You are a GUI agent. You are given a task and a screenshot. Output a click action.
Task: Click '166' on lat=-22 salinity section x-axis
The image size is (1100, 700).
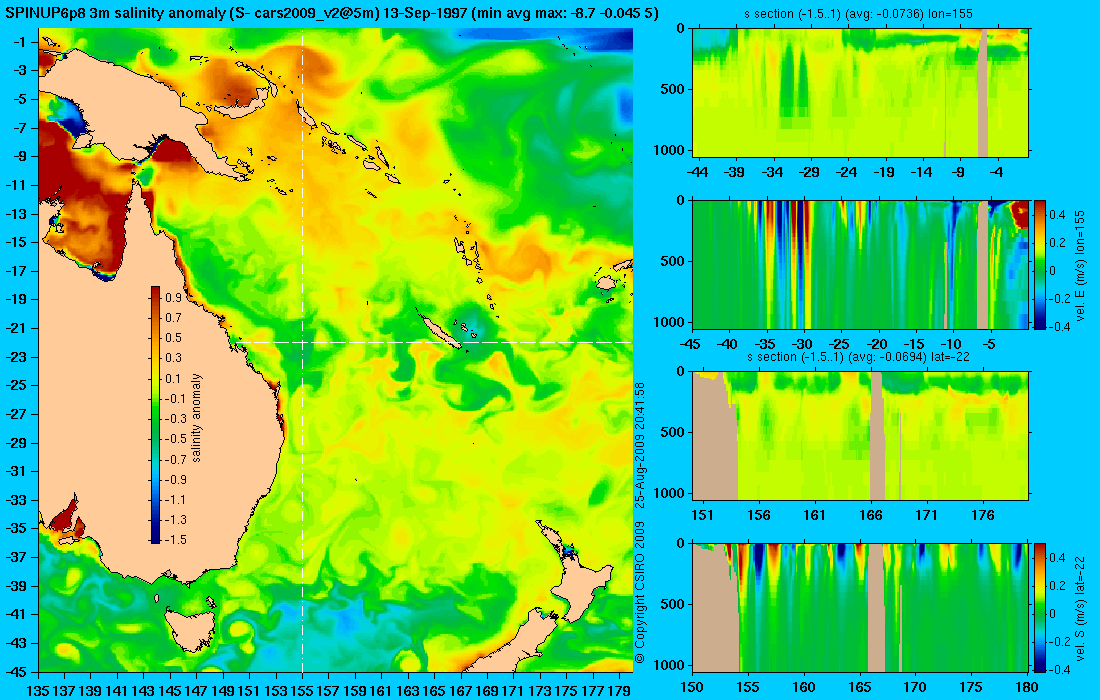pyautogui.click(x=871, y=516)
